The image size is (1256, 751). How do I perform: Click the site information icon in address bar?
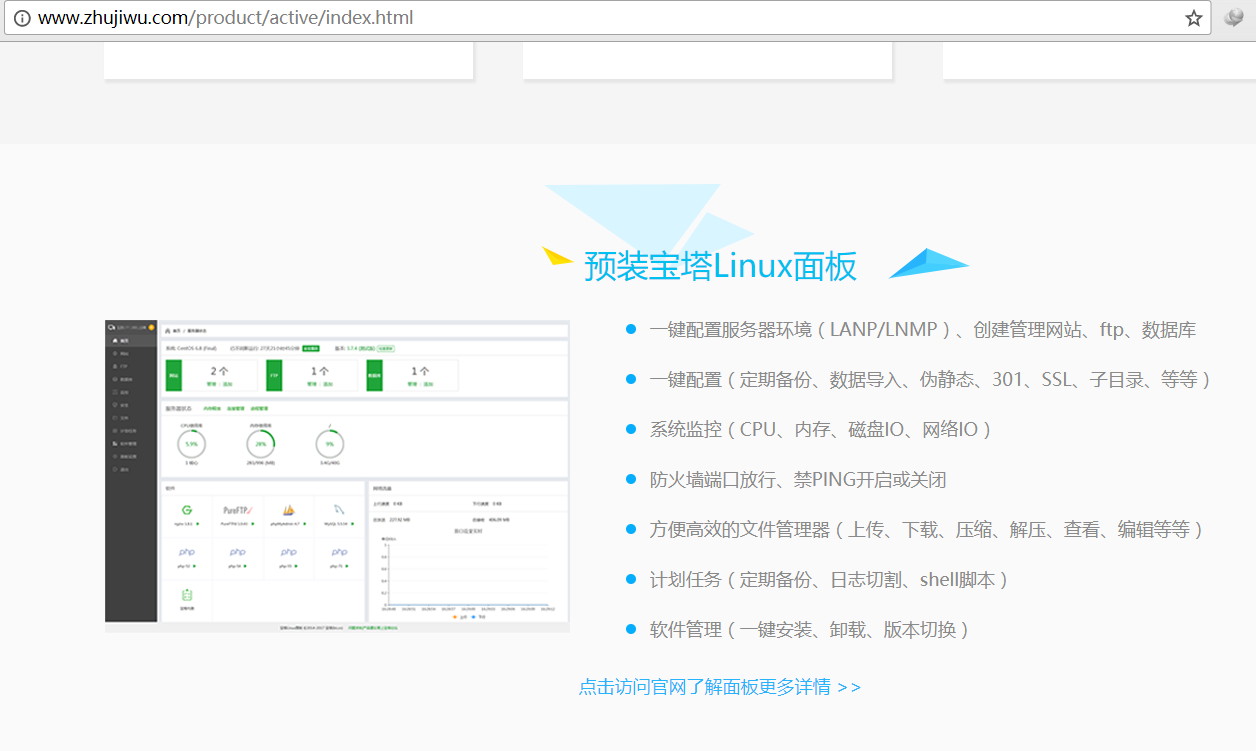(x=22, y=18)
